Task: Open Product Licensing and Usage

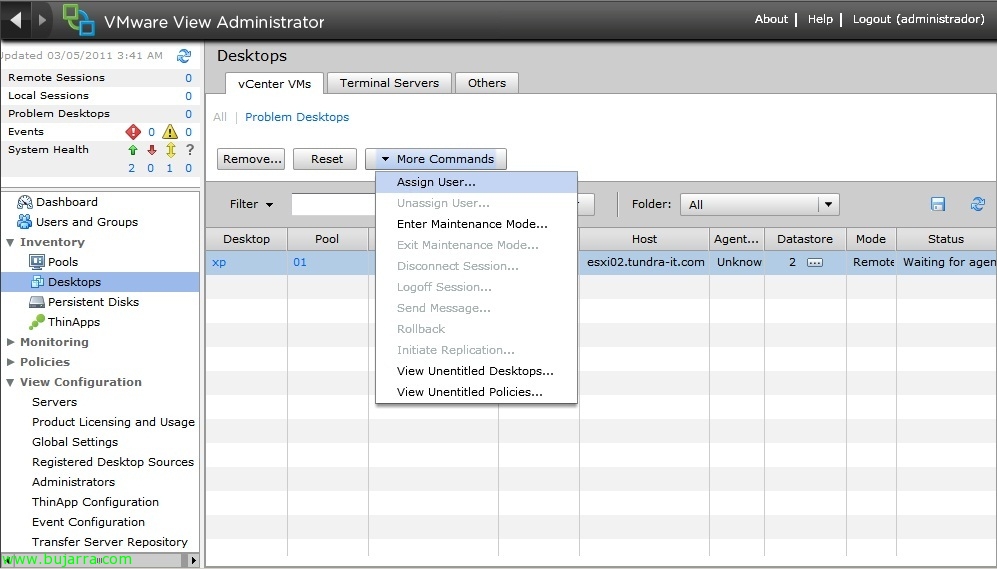Action: point(113,422)
